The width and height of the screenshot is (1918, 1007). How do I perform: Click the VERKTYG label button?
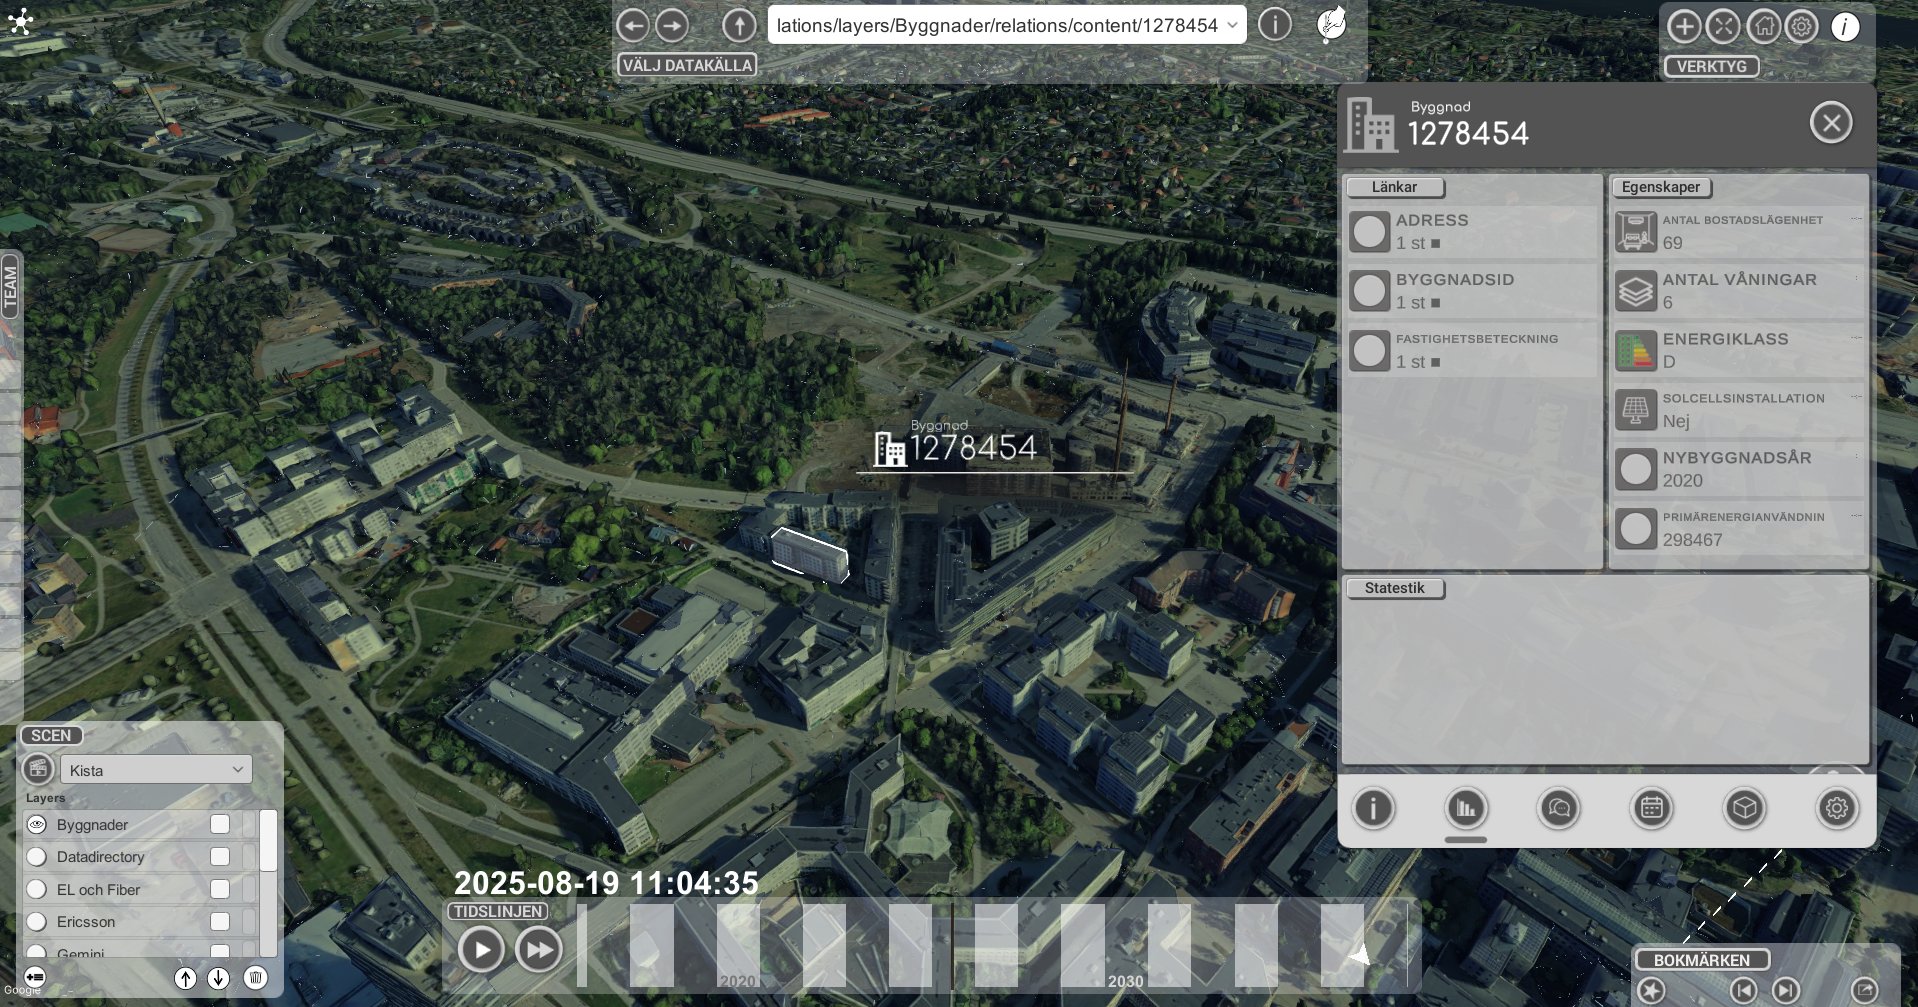pos(1711,67)
